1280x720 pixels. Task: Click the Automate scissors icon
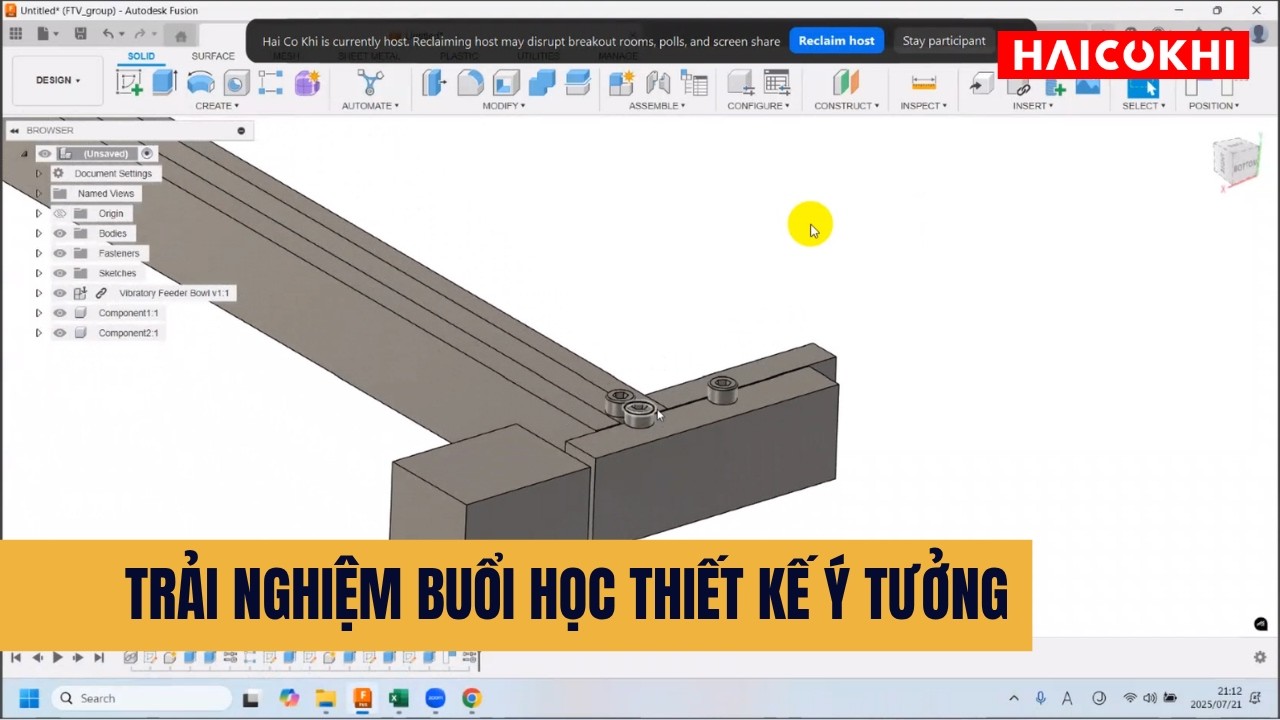[370, 82]
